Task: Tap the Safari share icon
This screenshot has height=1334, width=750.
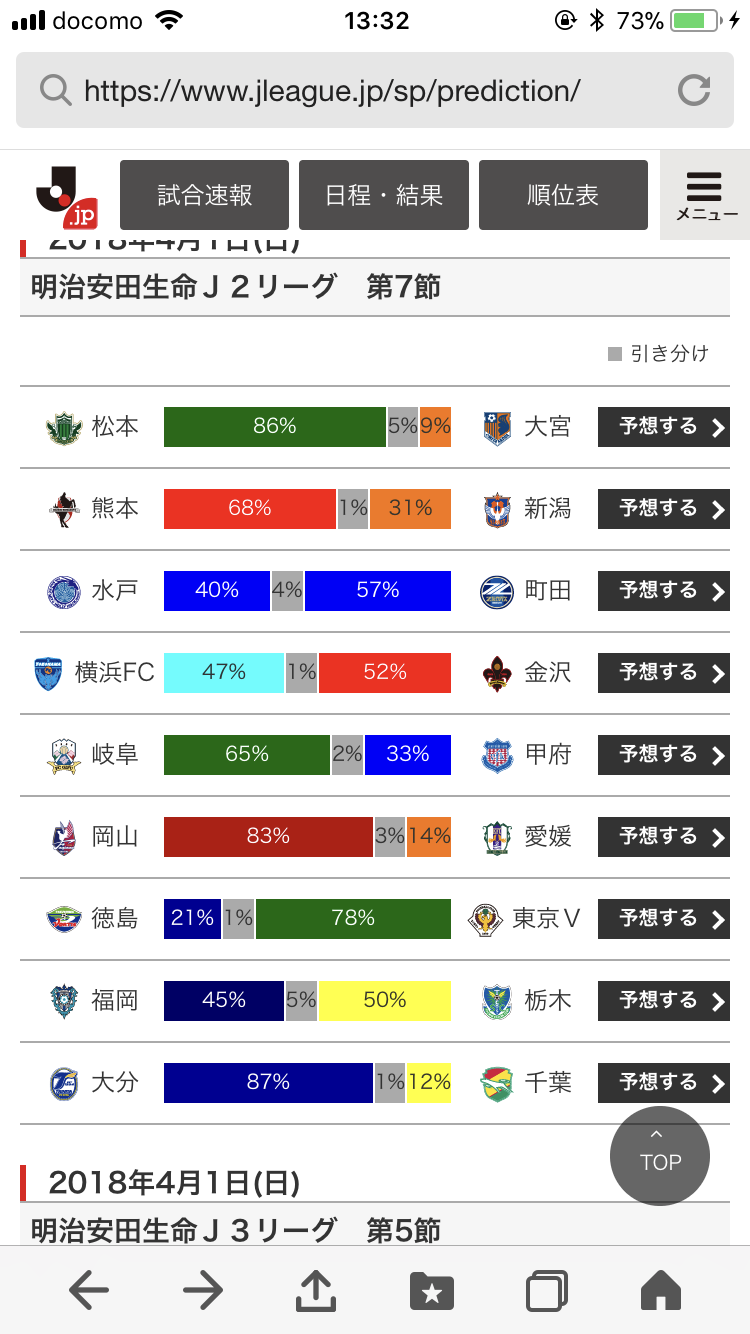Action: (316, 1291)
